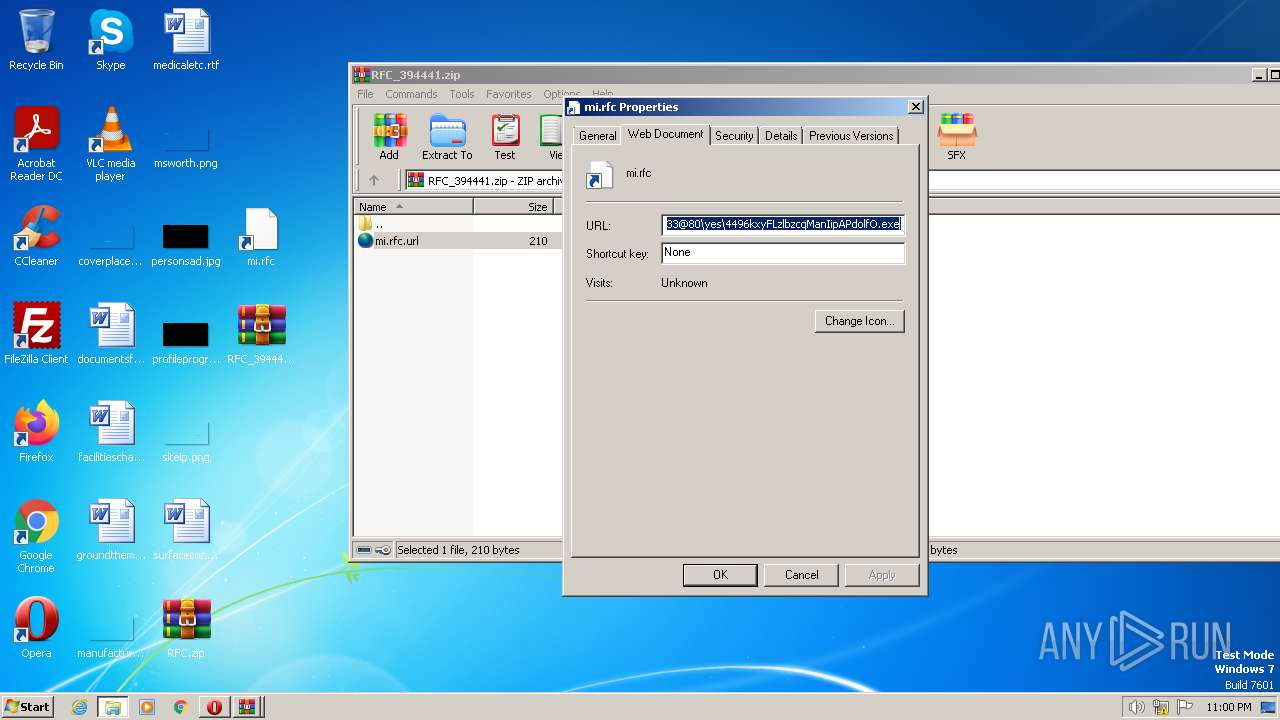Click the up-folder arrow in WinRAR
The width and height of the screenshot is (1280, 720).
pyautogui.click(x=374, y=181)
